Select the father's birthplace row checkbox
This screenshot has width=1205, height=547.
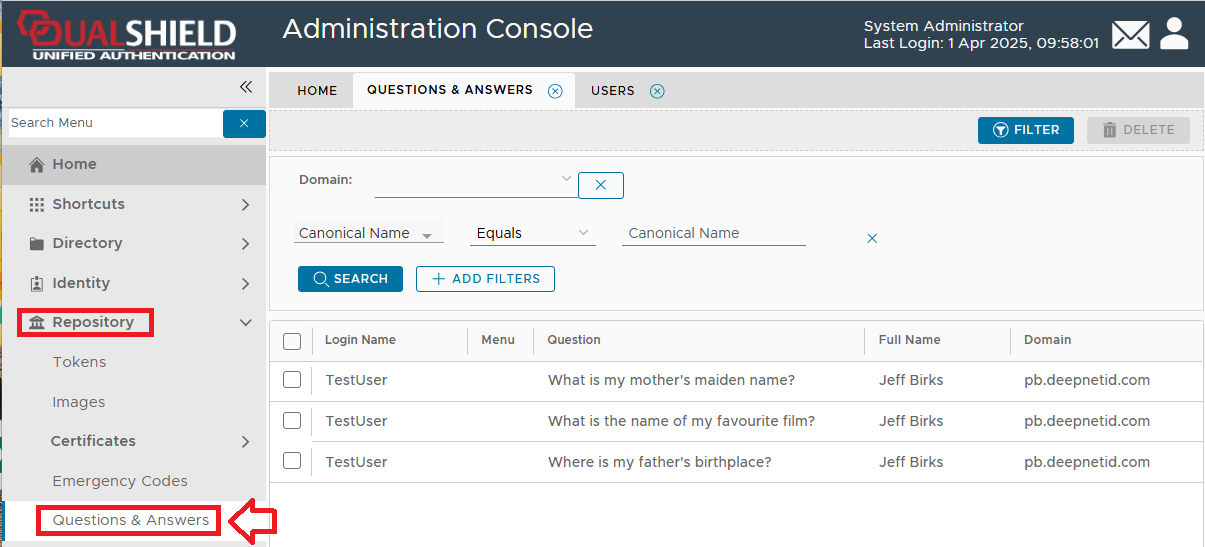pos(292,461)
